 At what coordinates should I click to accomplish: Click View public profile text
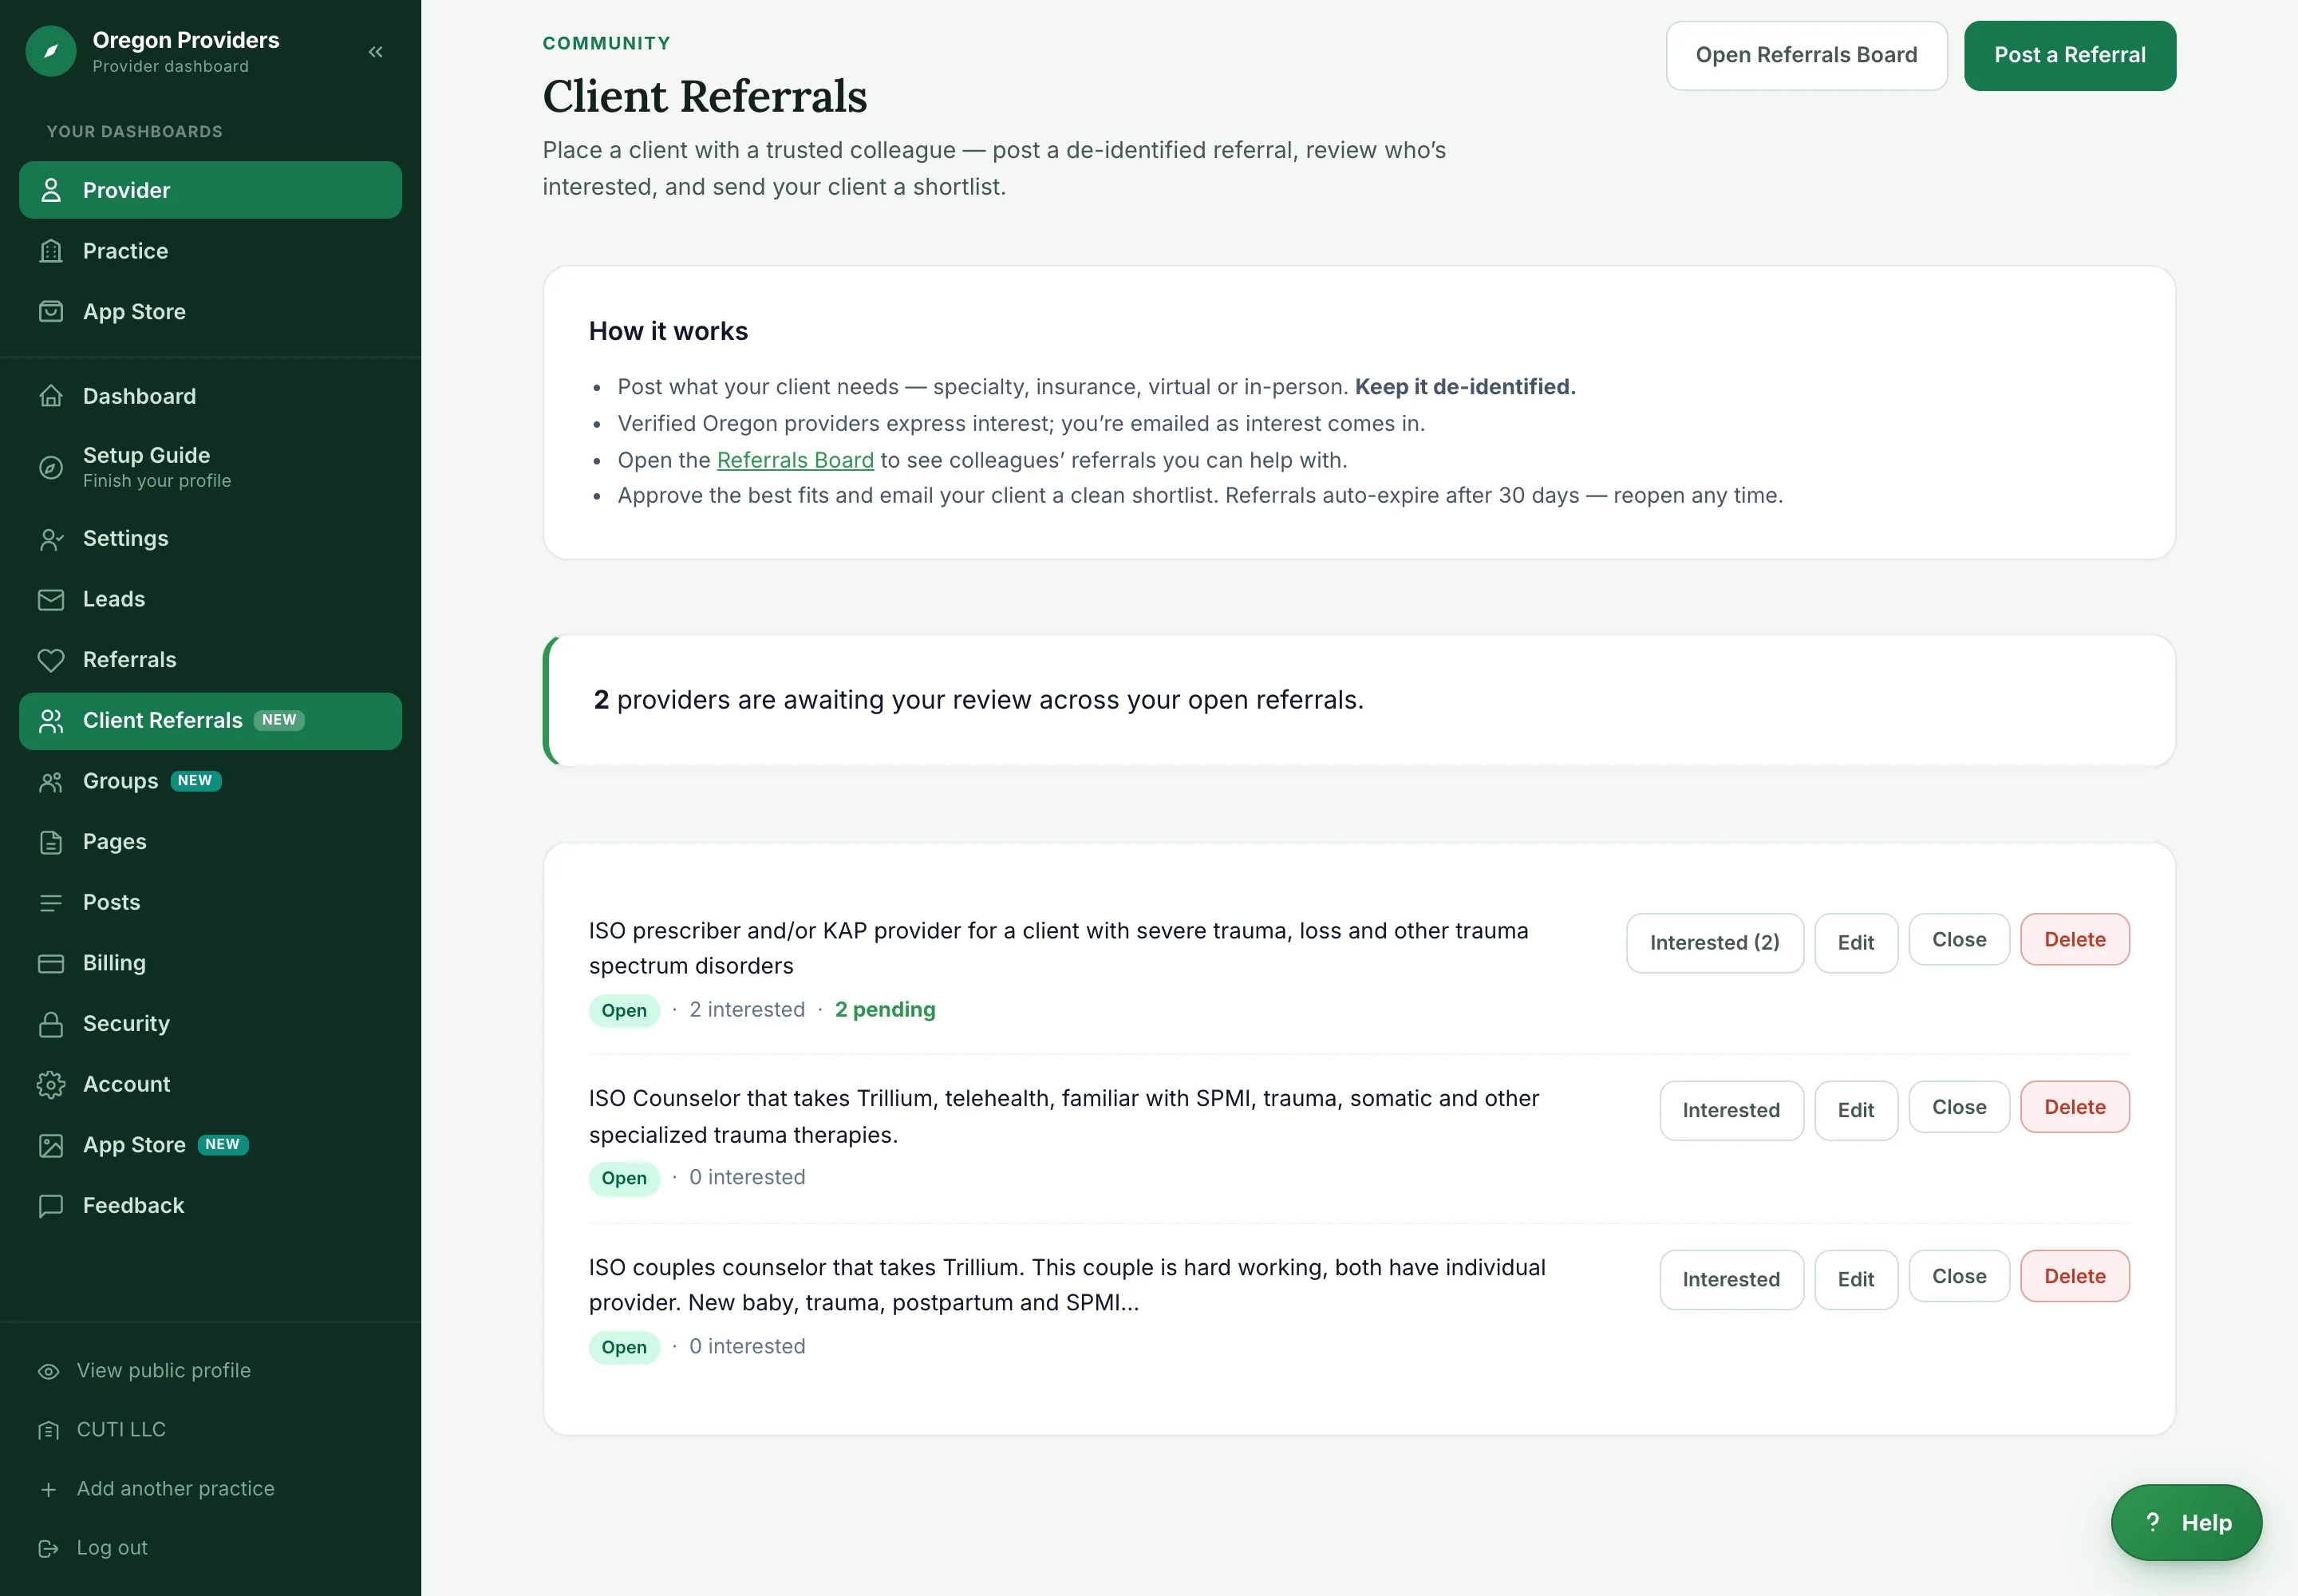[x=164, y=1371]
